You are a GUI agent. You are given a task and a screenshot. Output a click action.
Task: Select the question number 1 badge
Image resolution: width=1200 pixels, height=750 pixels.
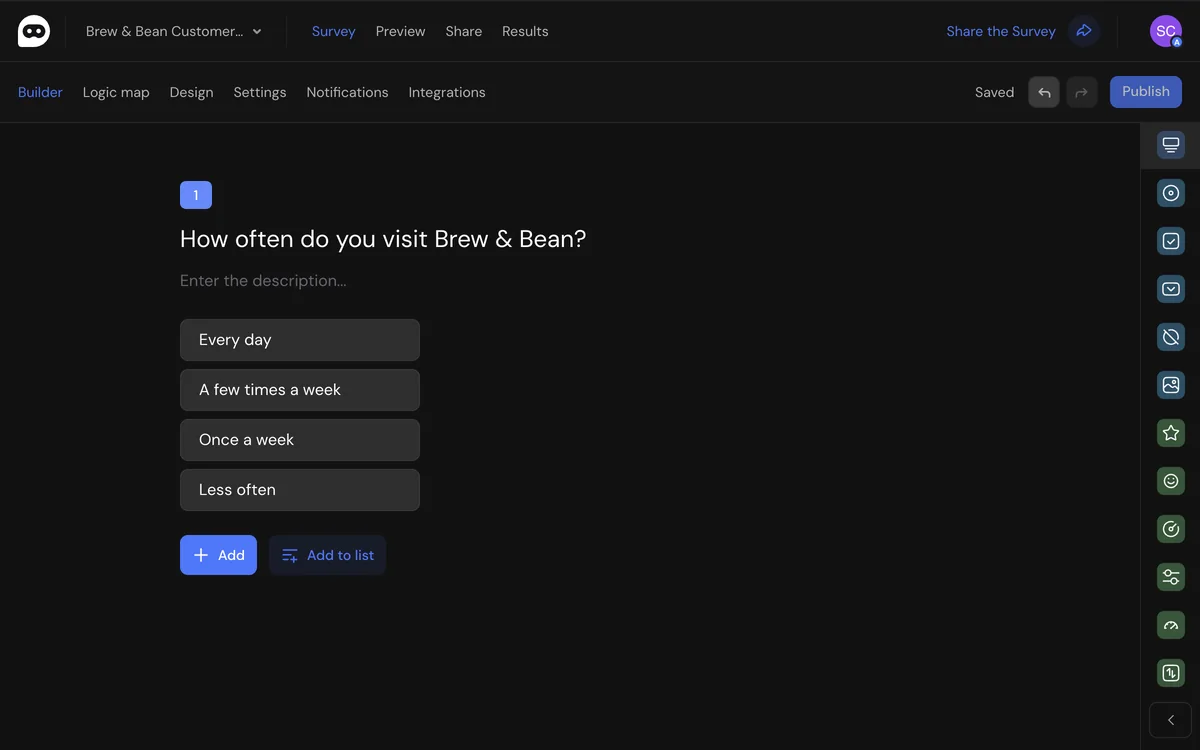click(x=196, y=195)
